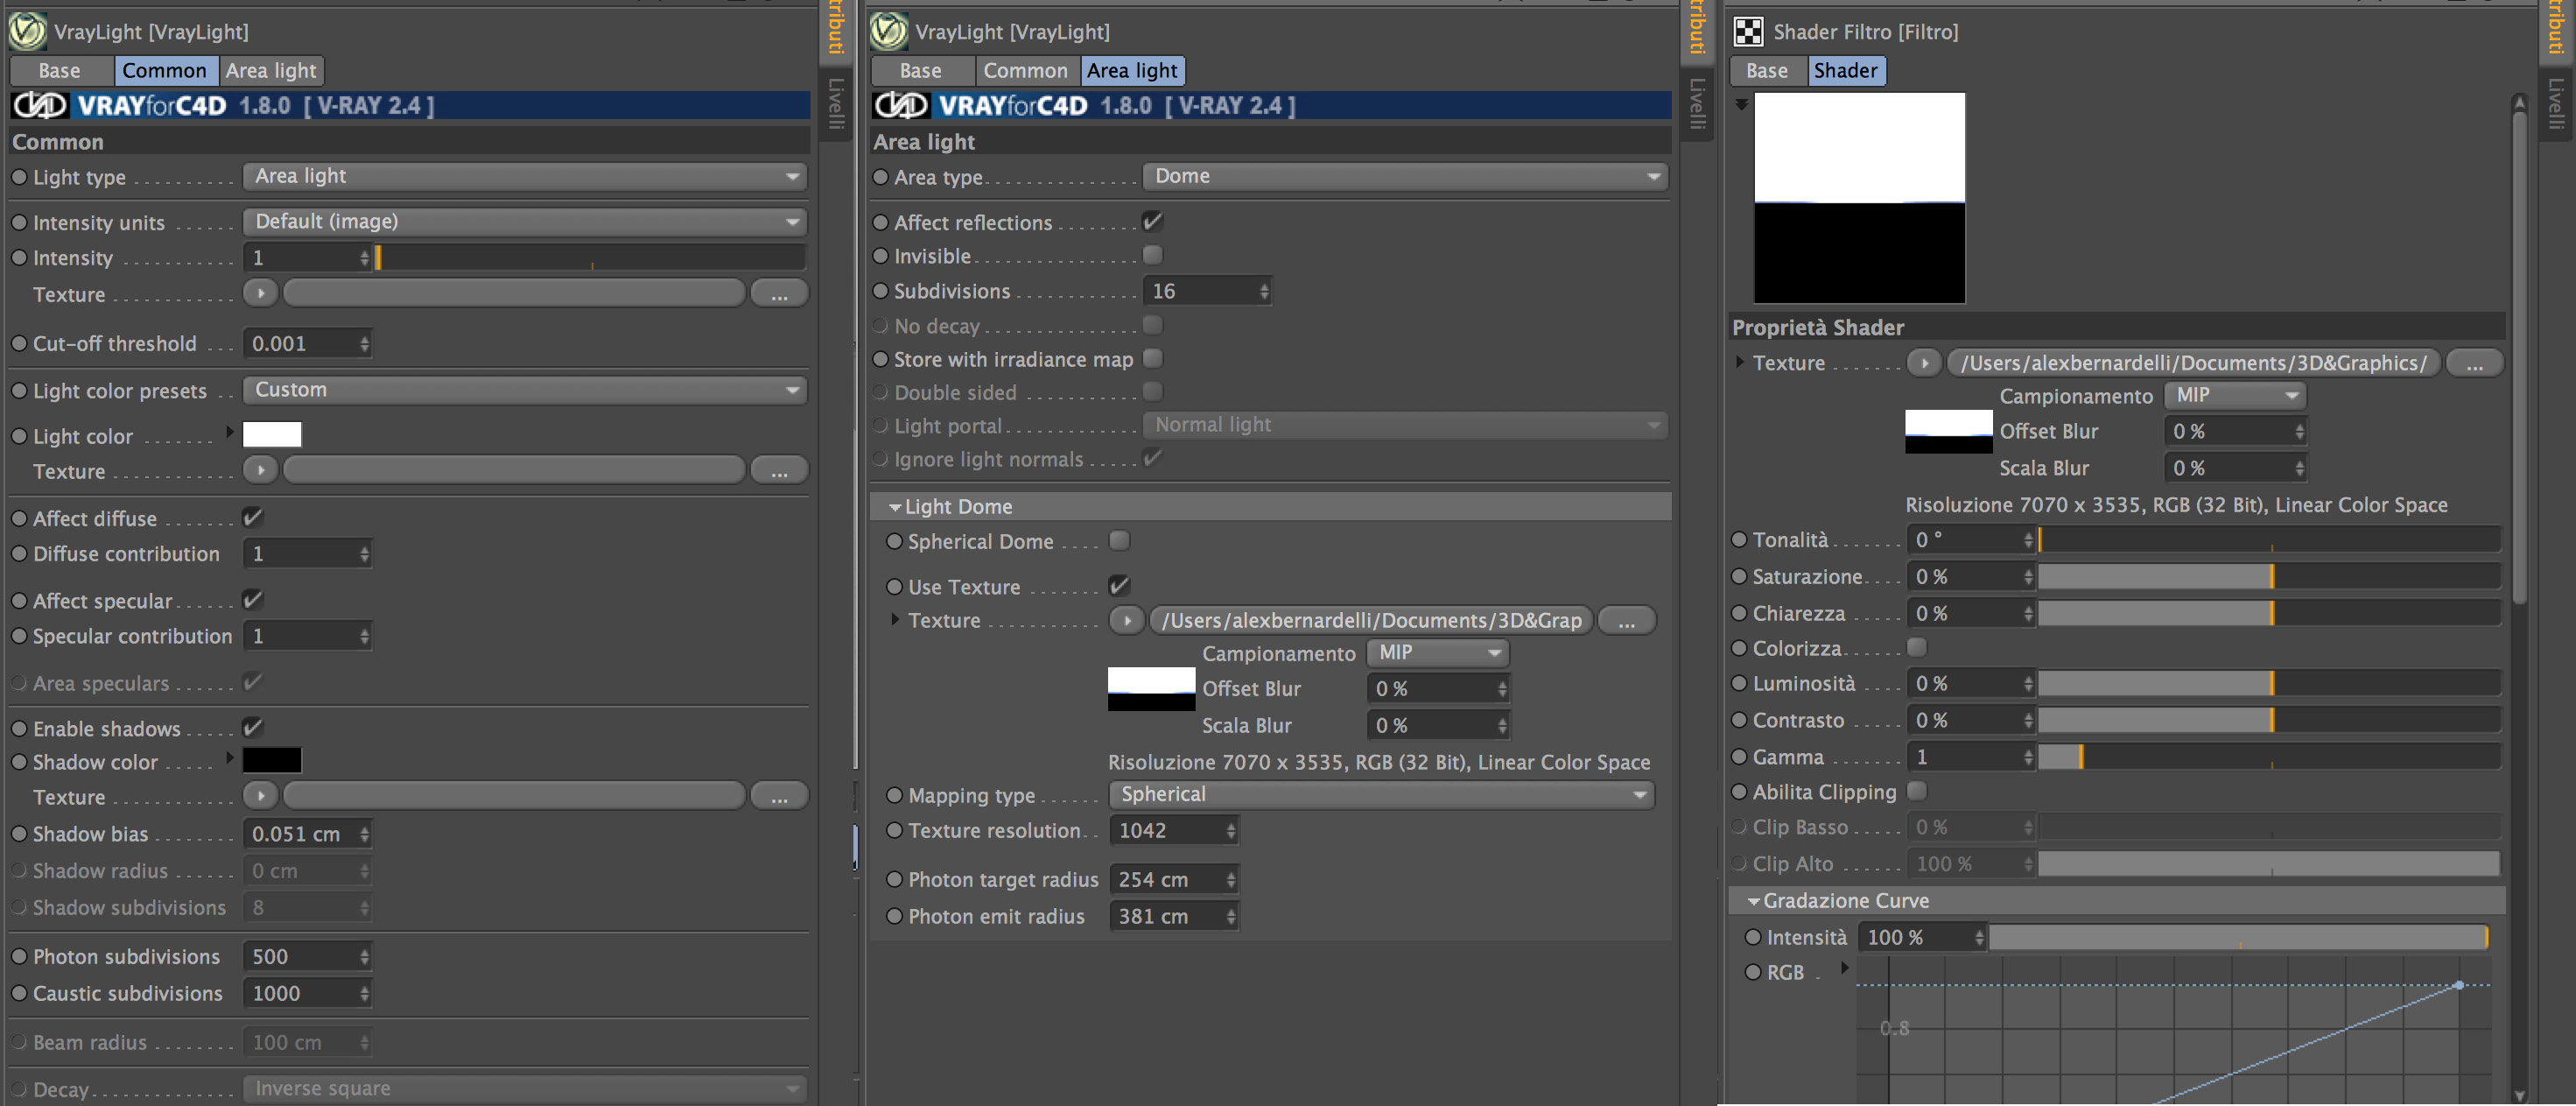Viewport: 2576px width, 1106px height.
Task: Click browse button for Shader Filtro Texture
Action: 2474,363
